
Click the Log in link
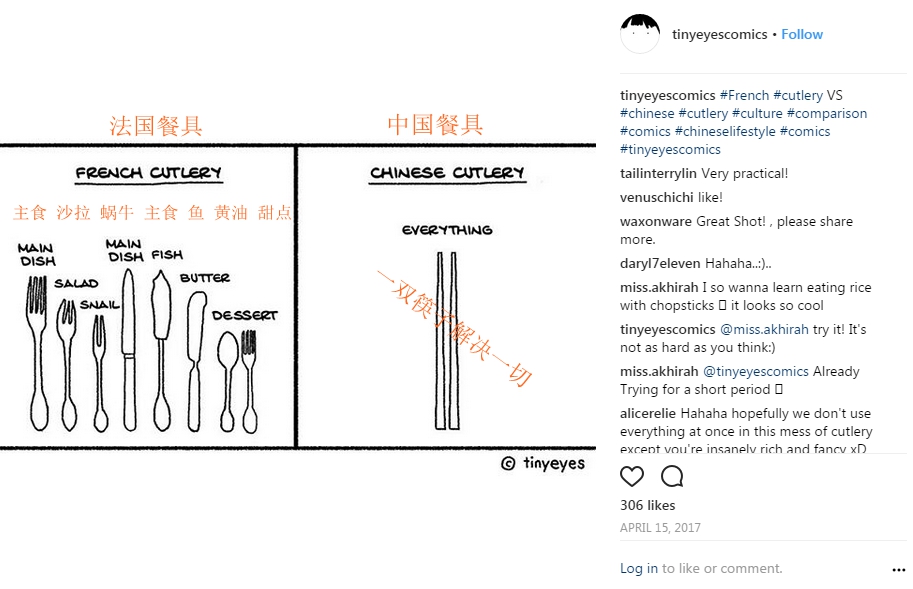(x=639, y=569)
